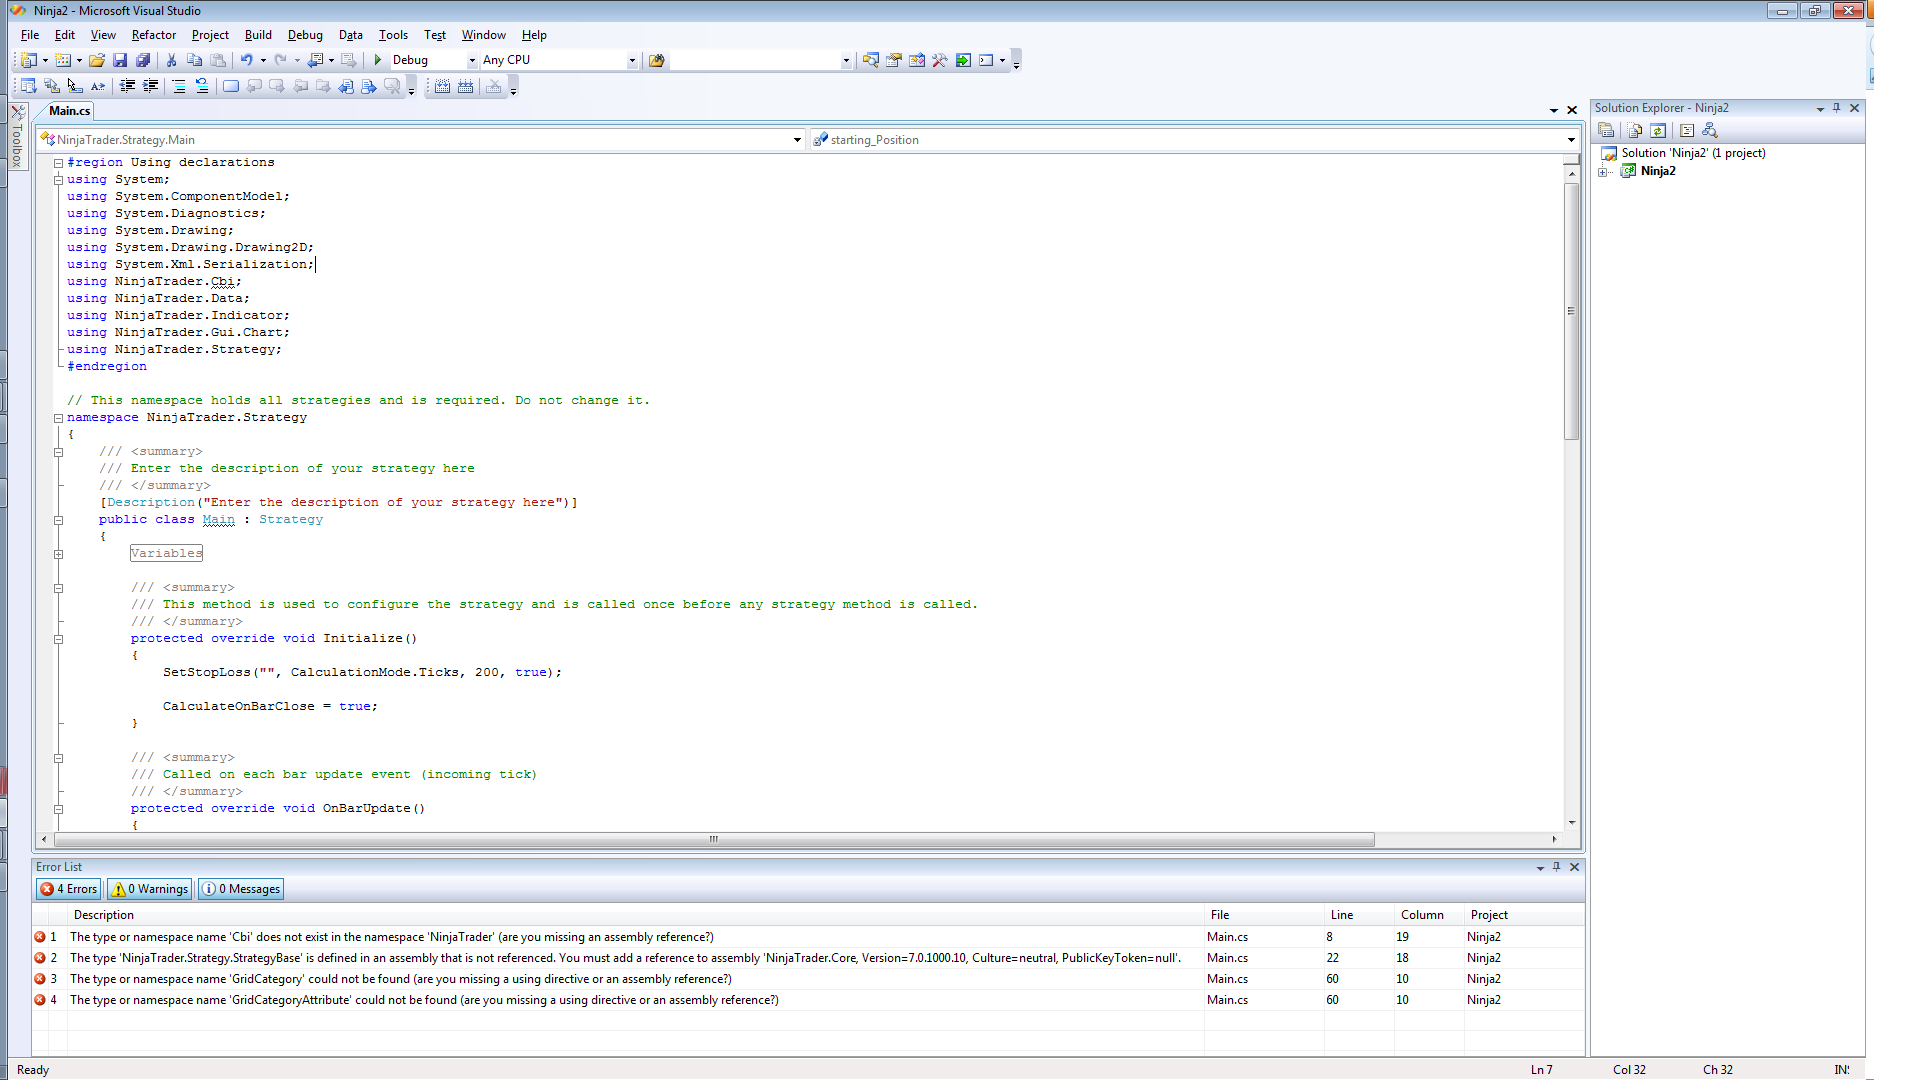Open the Properties Window toolbar icon
The image size is (1910, 1080).
point(894,60)
